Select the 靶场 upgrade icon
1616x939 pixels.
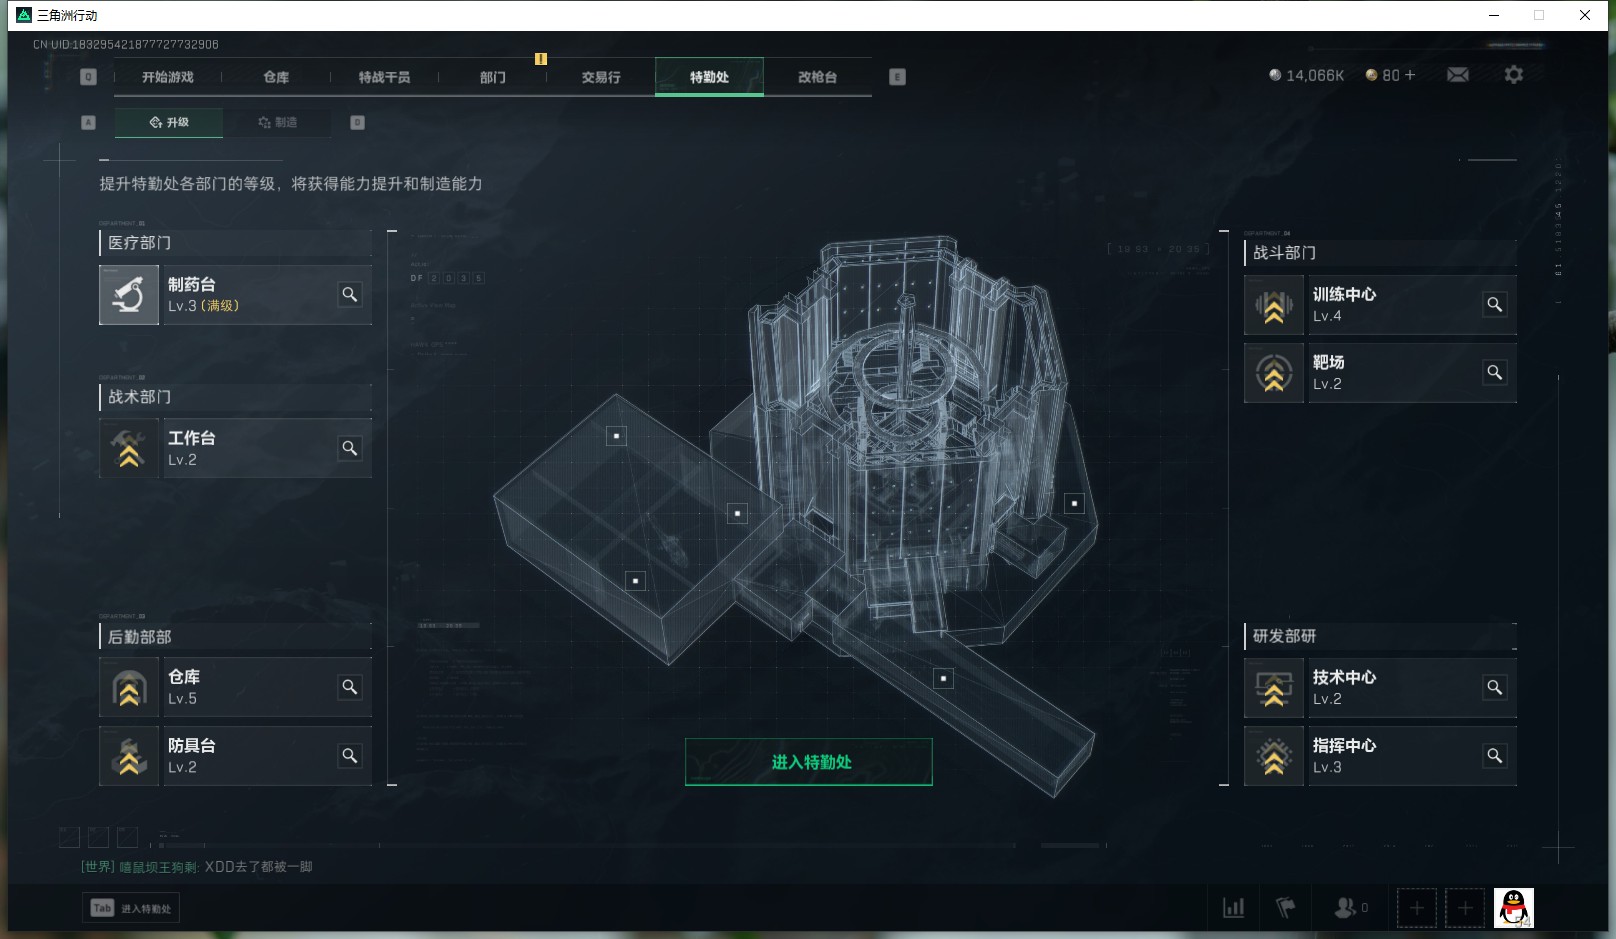pyautogui.click(x=1274, y=373)
